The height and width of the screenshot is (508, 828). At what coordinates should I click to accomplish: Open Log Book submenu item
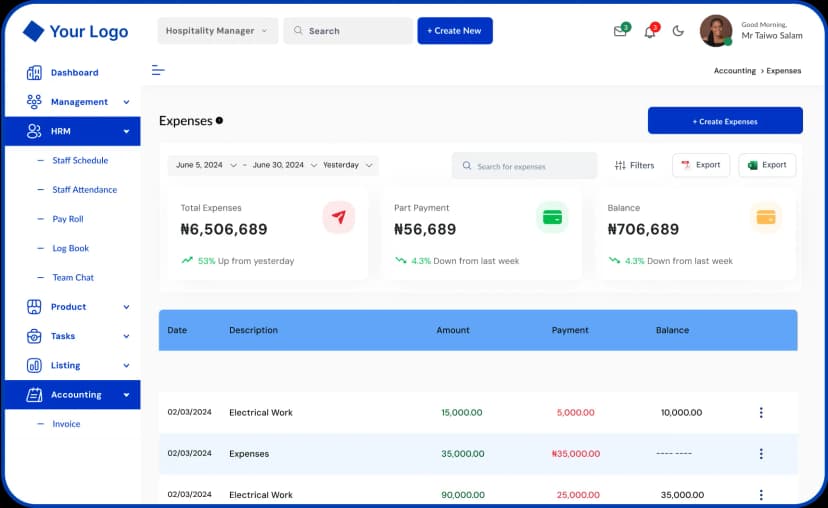70,248
